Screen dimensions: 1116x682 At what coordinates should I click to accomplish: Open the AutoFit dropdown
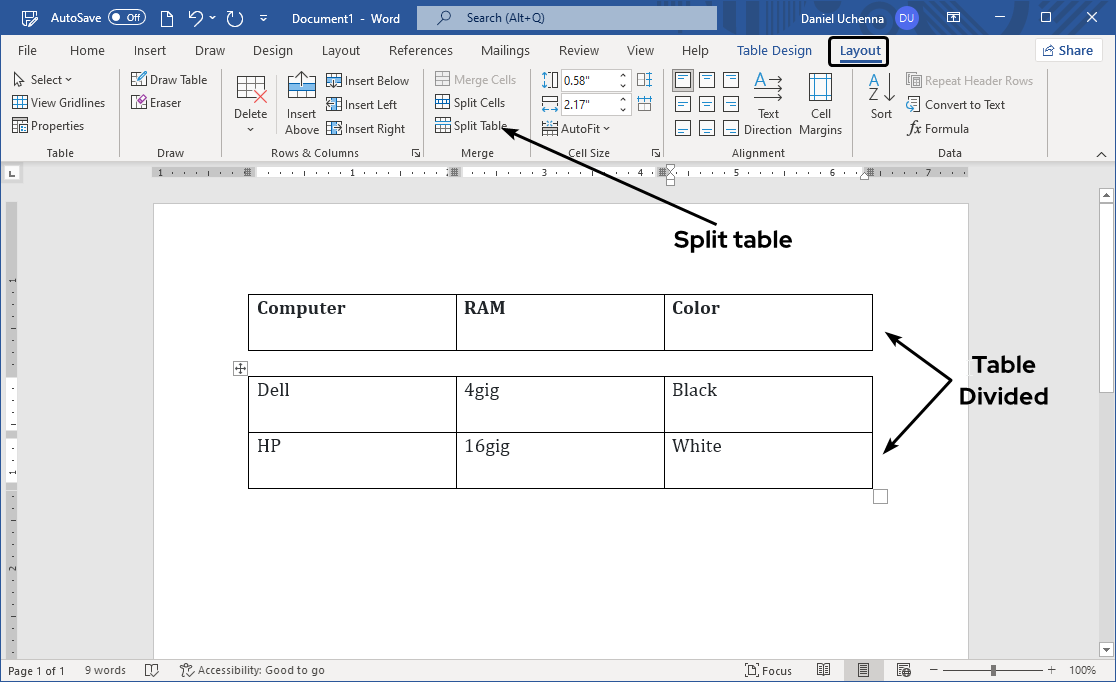click(580, 128)
